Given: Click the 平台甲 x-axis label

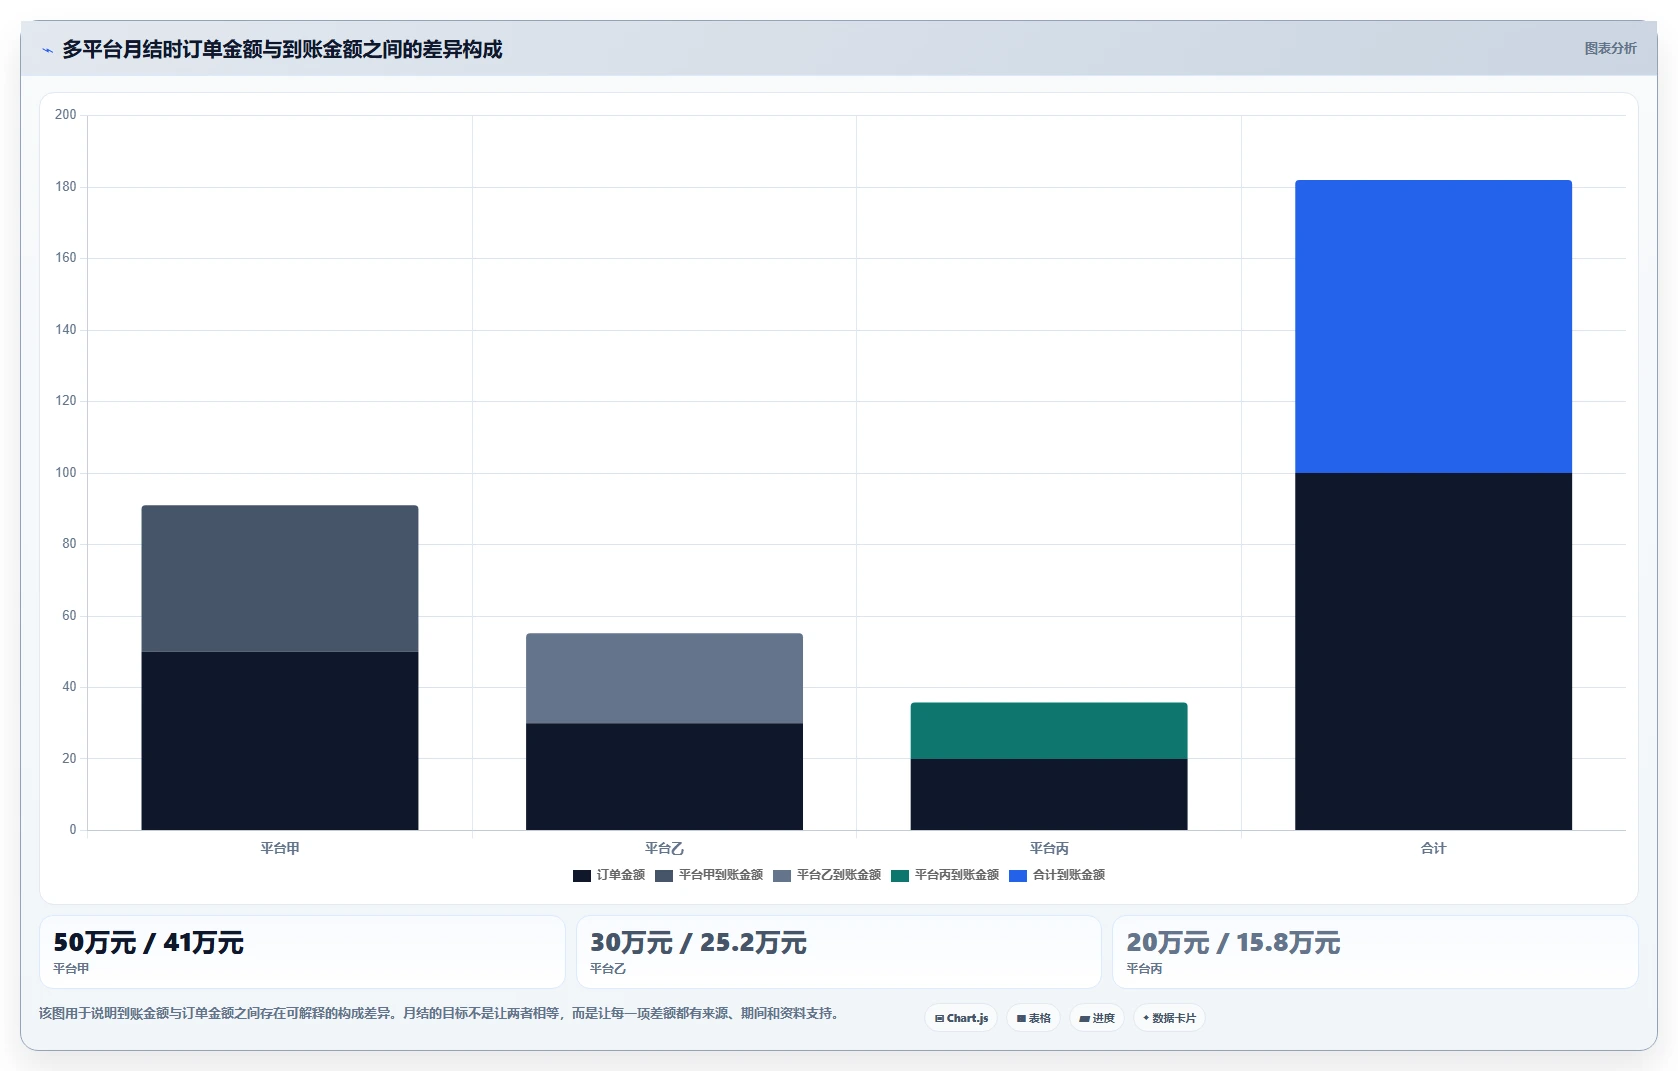Looking at the screenshot, I should (280, 848).
